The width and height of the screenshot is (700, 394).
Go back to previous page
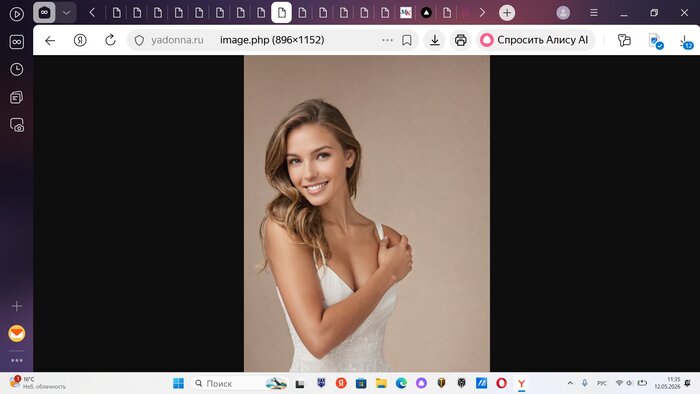pyautogui.click(x=50, y=40)
